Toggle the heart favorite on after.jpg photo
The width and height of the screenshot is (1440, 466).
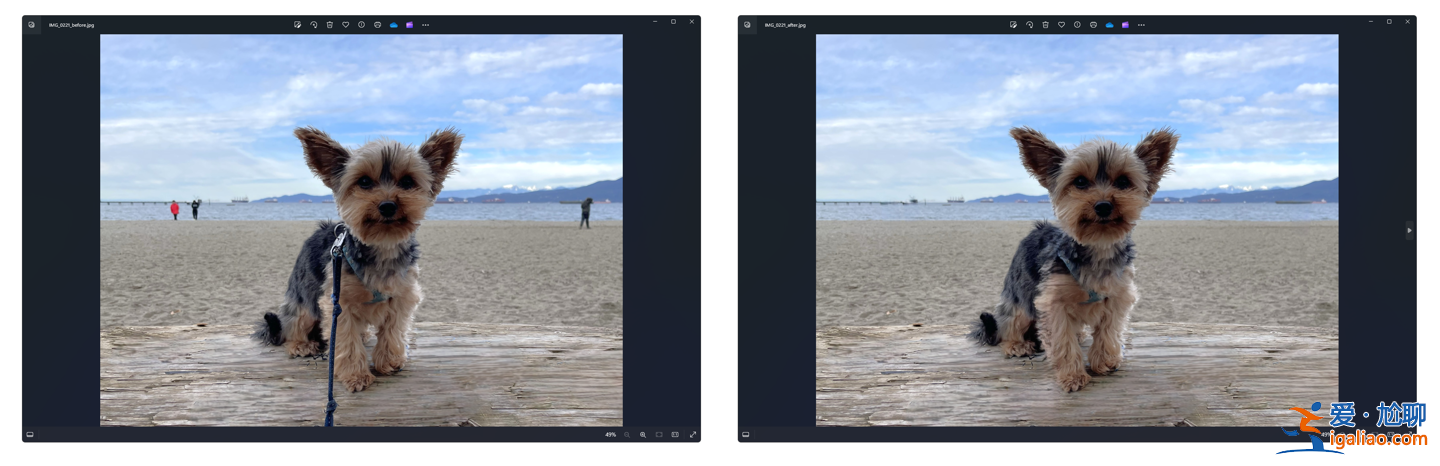coord(1061,24)
